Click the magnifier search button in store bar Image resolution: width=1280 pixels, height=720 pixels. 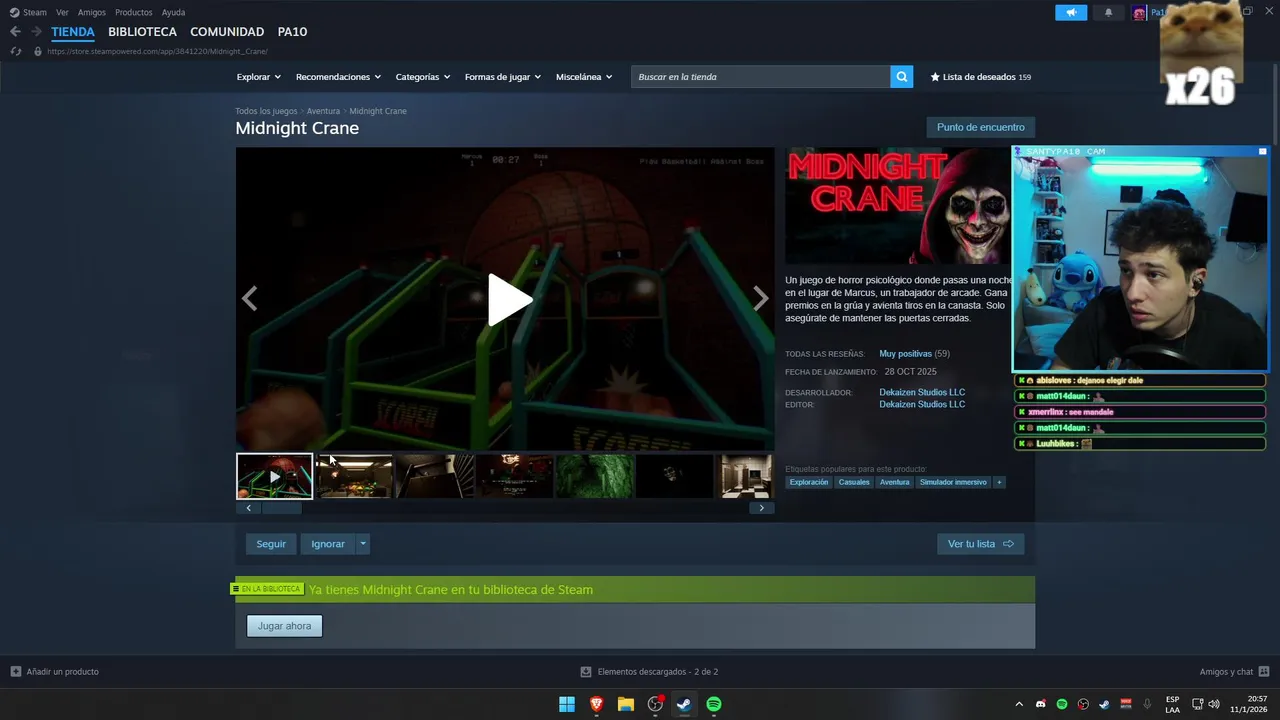(902, 77)
